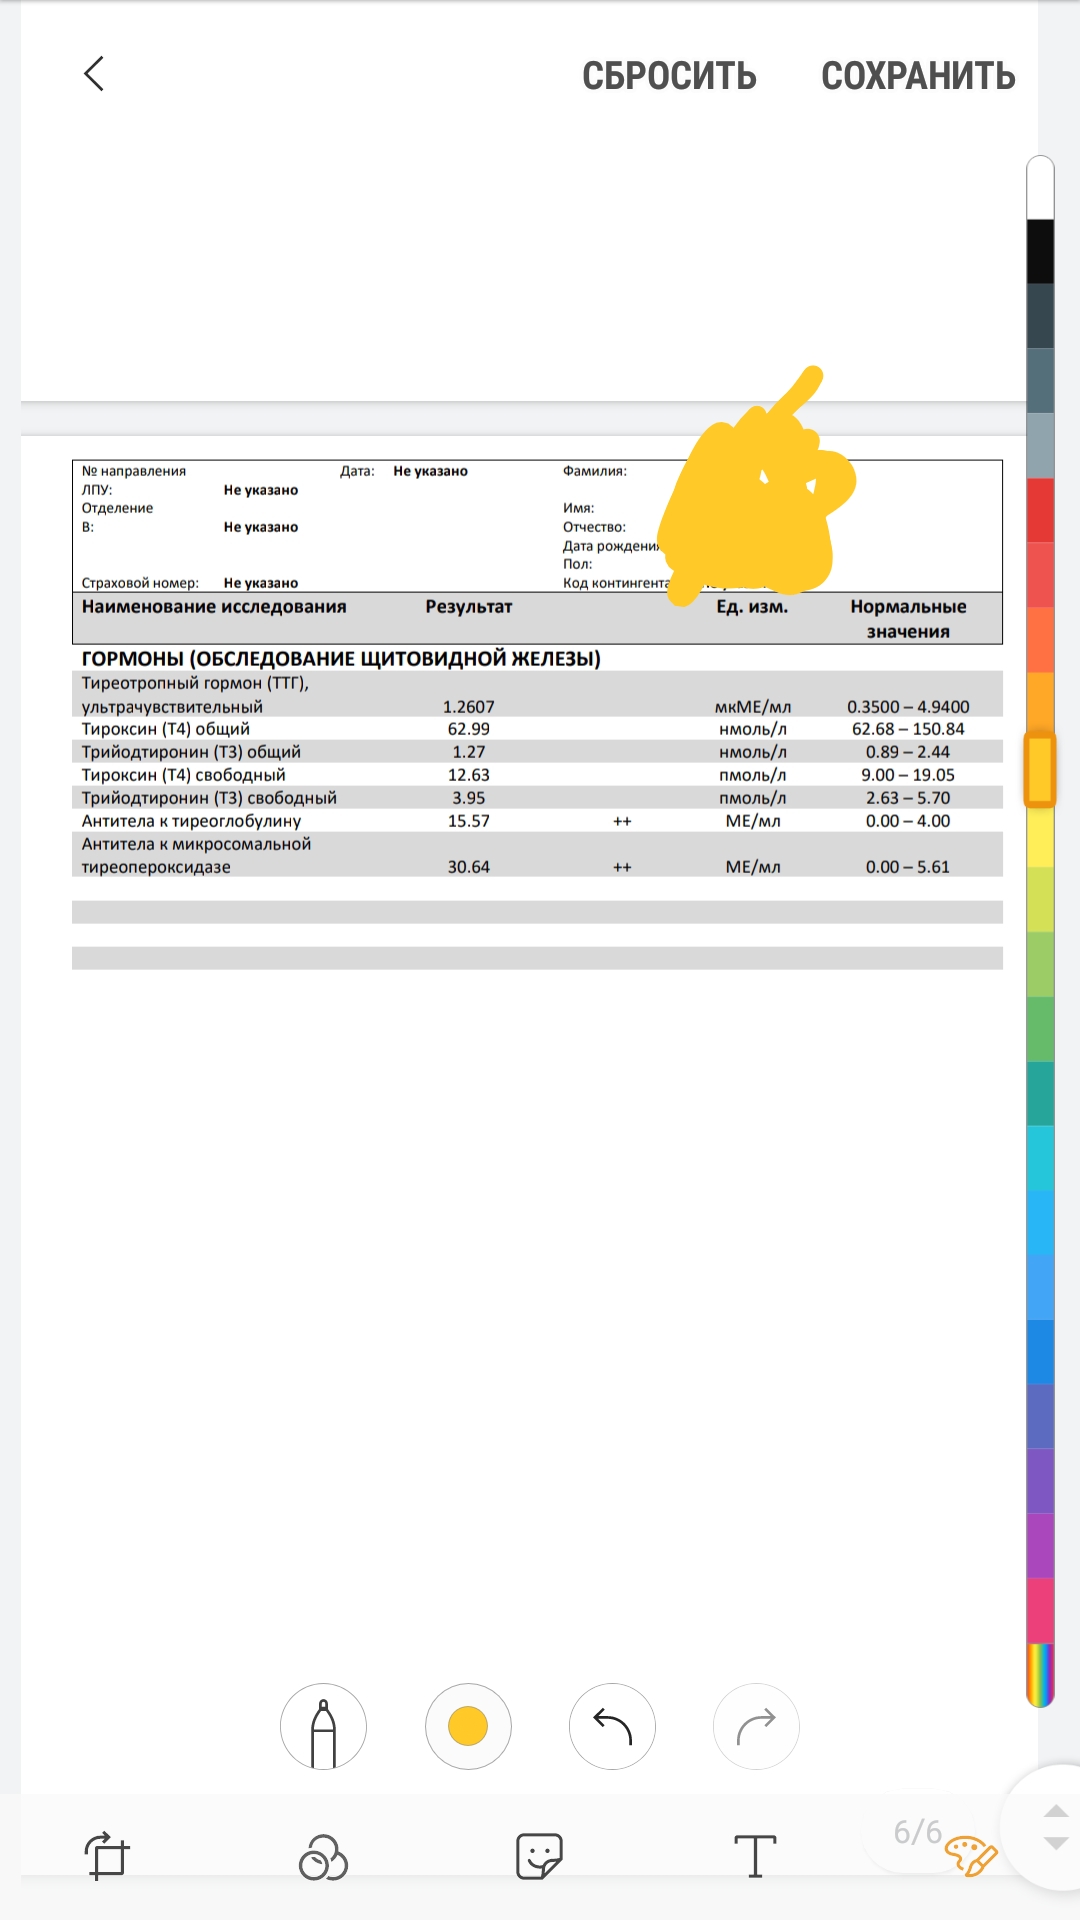This screenshot has height=1920, width=1080.
Task: Pick black in the color strip
Action: click(1040, 251)
